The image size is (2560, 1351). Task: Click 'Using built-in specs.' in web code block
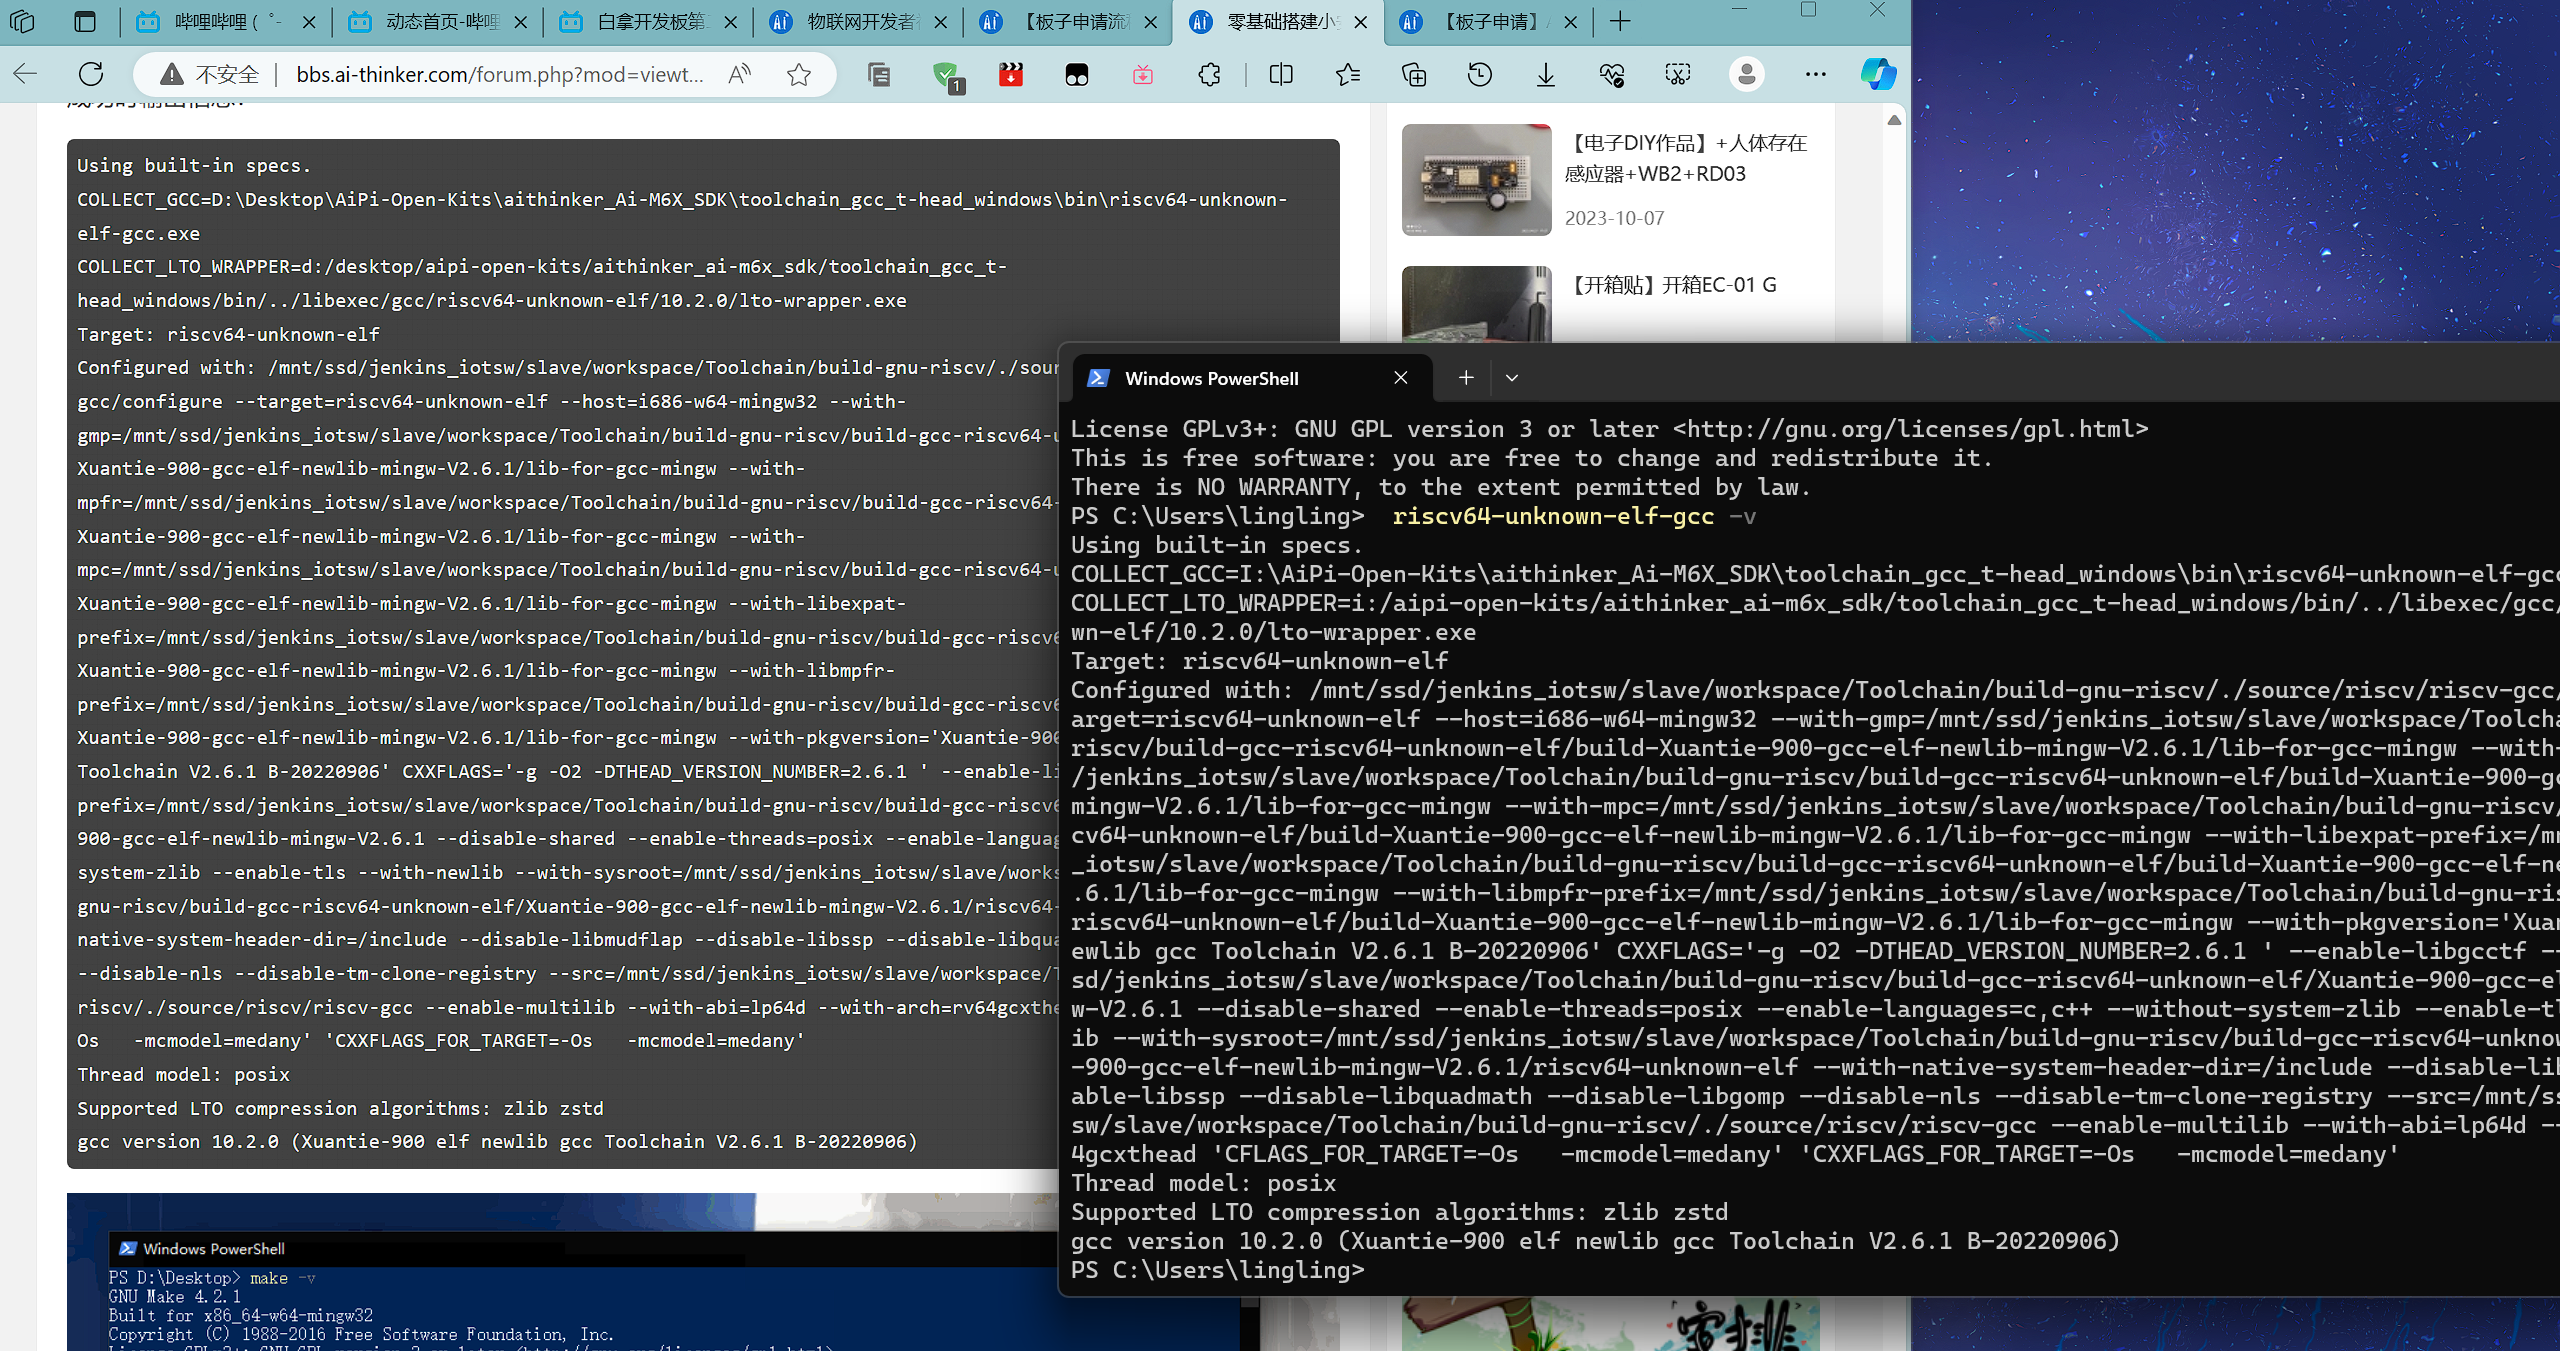click(x=194, y=166)
